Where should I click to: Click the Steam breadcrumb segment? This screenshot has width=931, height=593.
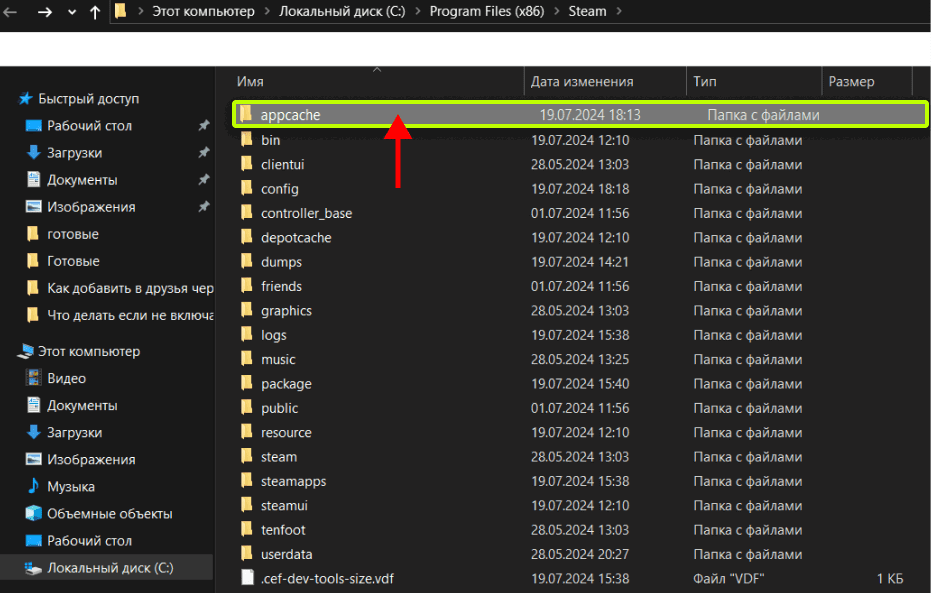587,11
